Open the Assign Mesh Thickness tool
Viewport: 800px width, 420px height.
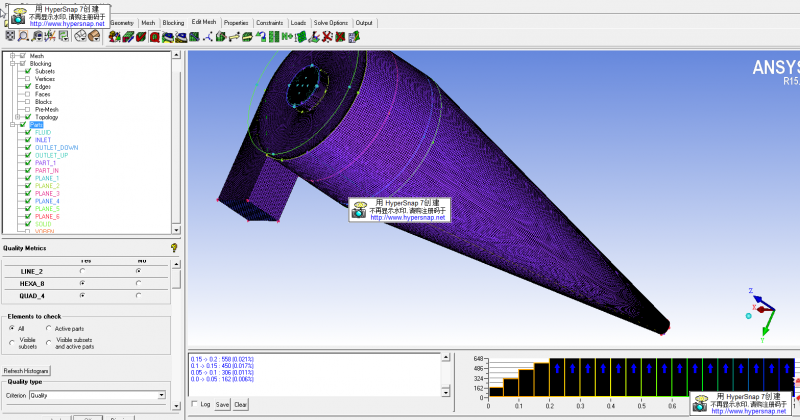pyautogui.click(x=301, y=37)
